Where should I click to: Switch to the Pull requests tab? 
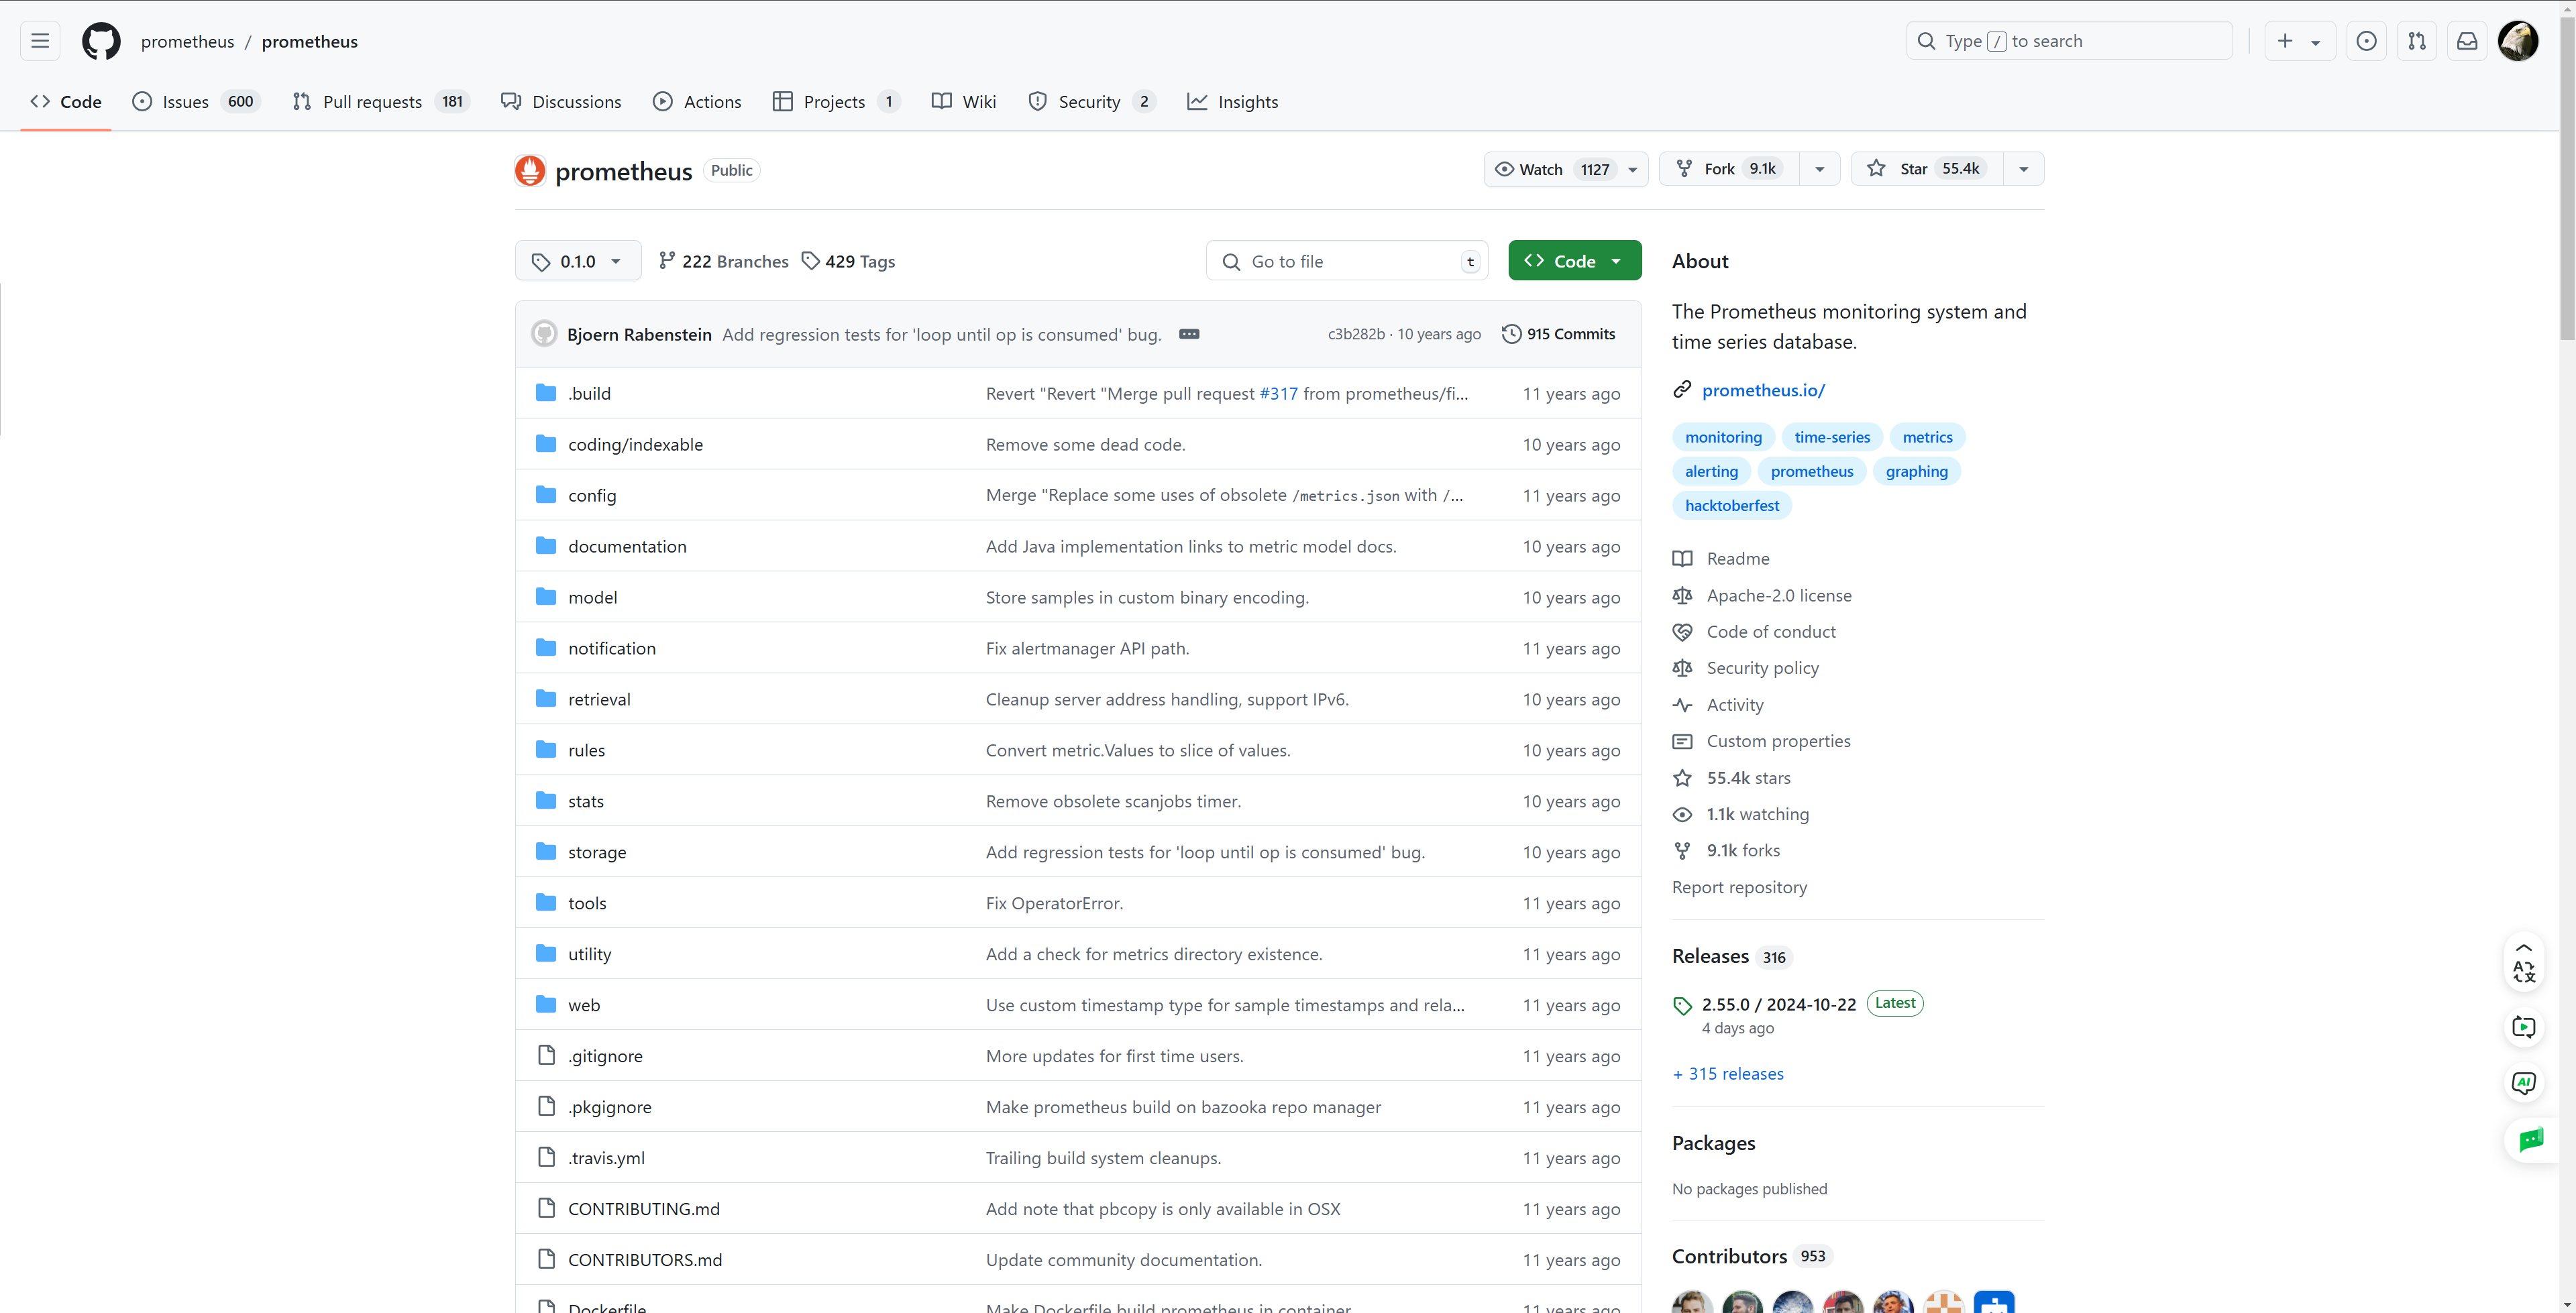pyautogui.click(x=380, y=102)
